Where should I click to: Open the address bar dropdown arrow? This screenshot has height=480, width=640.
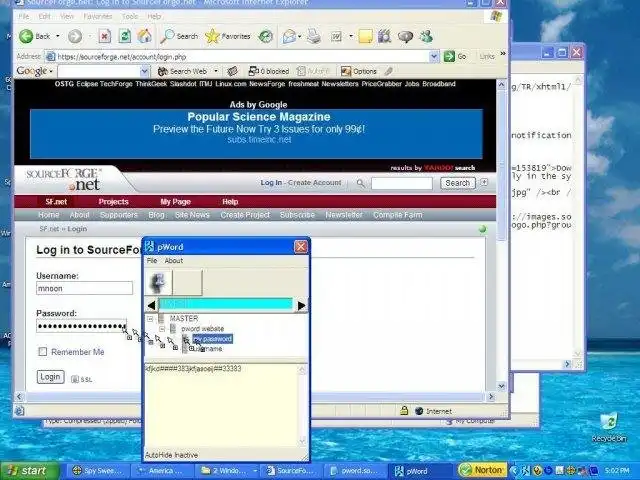click(x=434, y=56)
